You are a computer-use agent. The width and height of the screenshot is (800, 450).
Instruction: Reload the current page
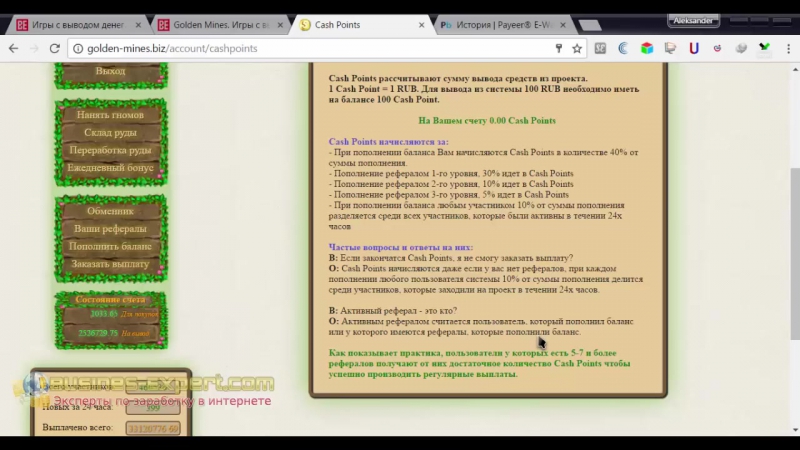(x=54, y=48)
